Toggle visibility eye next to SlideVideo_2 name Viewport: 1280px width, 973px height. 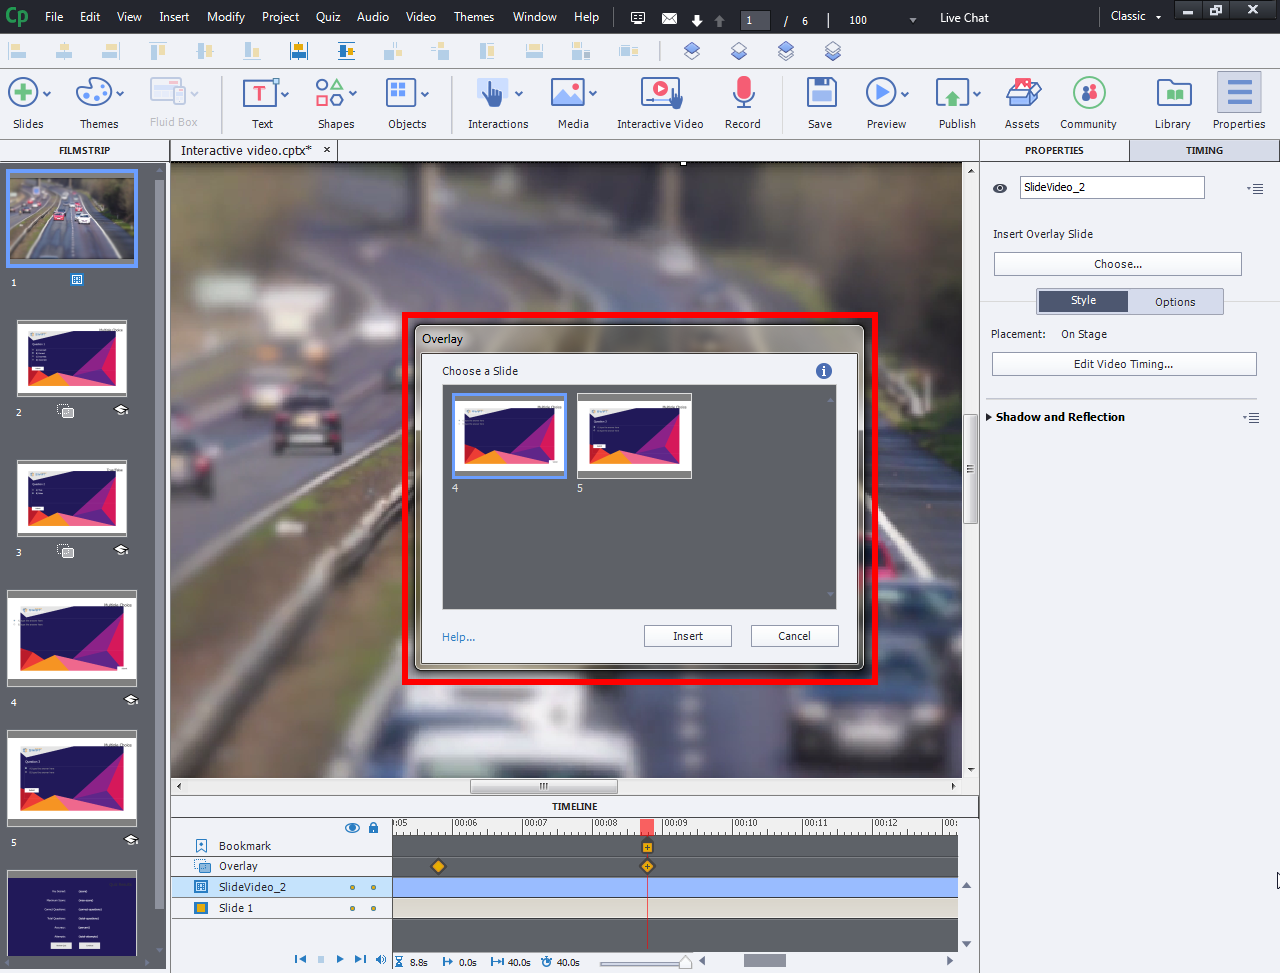coord(1000,188)
